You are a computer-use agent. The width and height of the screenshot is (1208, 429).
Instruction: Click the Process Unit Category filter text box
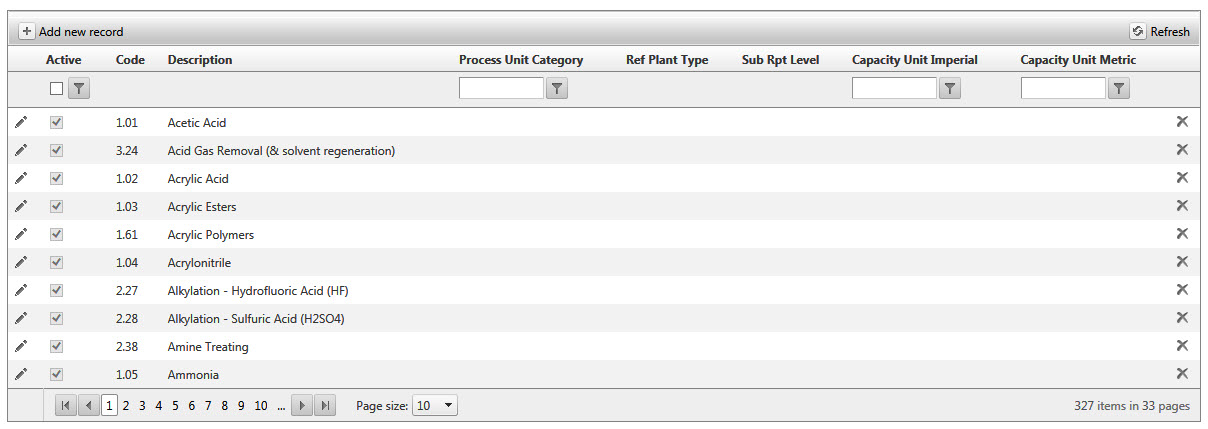(x=501, y=89)
